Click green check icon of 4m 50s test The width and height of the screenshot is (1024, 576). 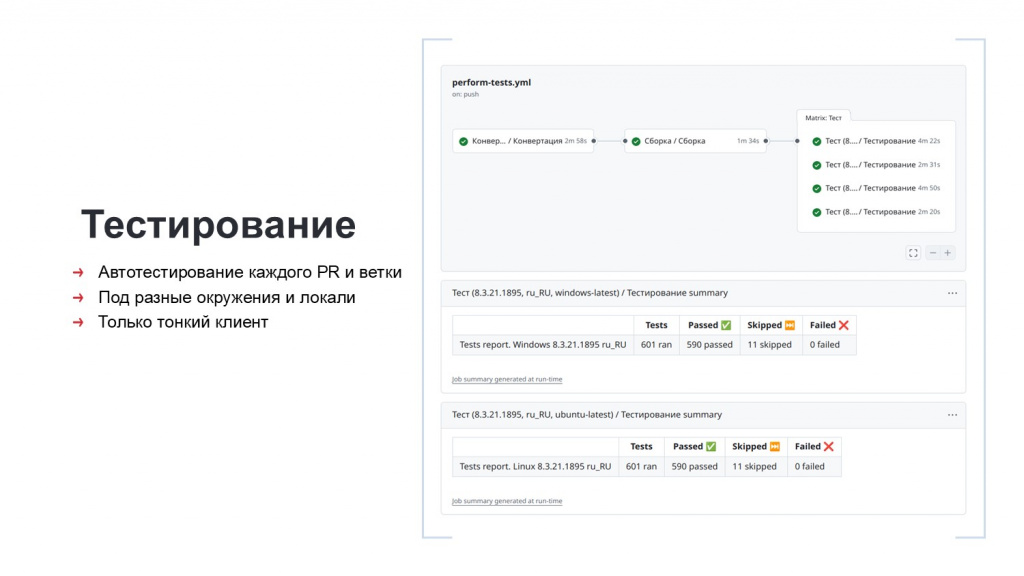(x=816, y=189)
